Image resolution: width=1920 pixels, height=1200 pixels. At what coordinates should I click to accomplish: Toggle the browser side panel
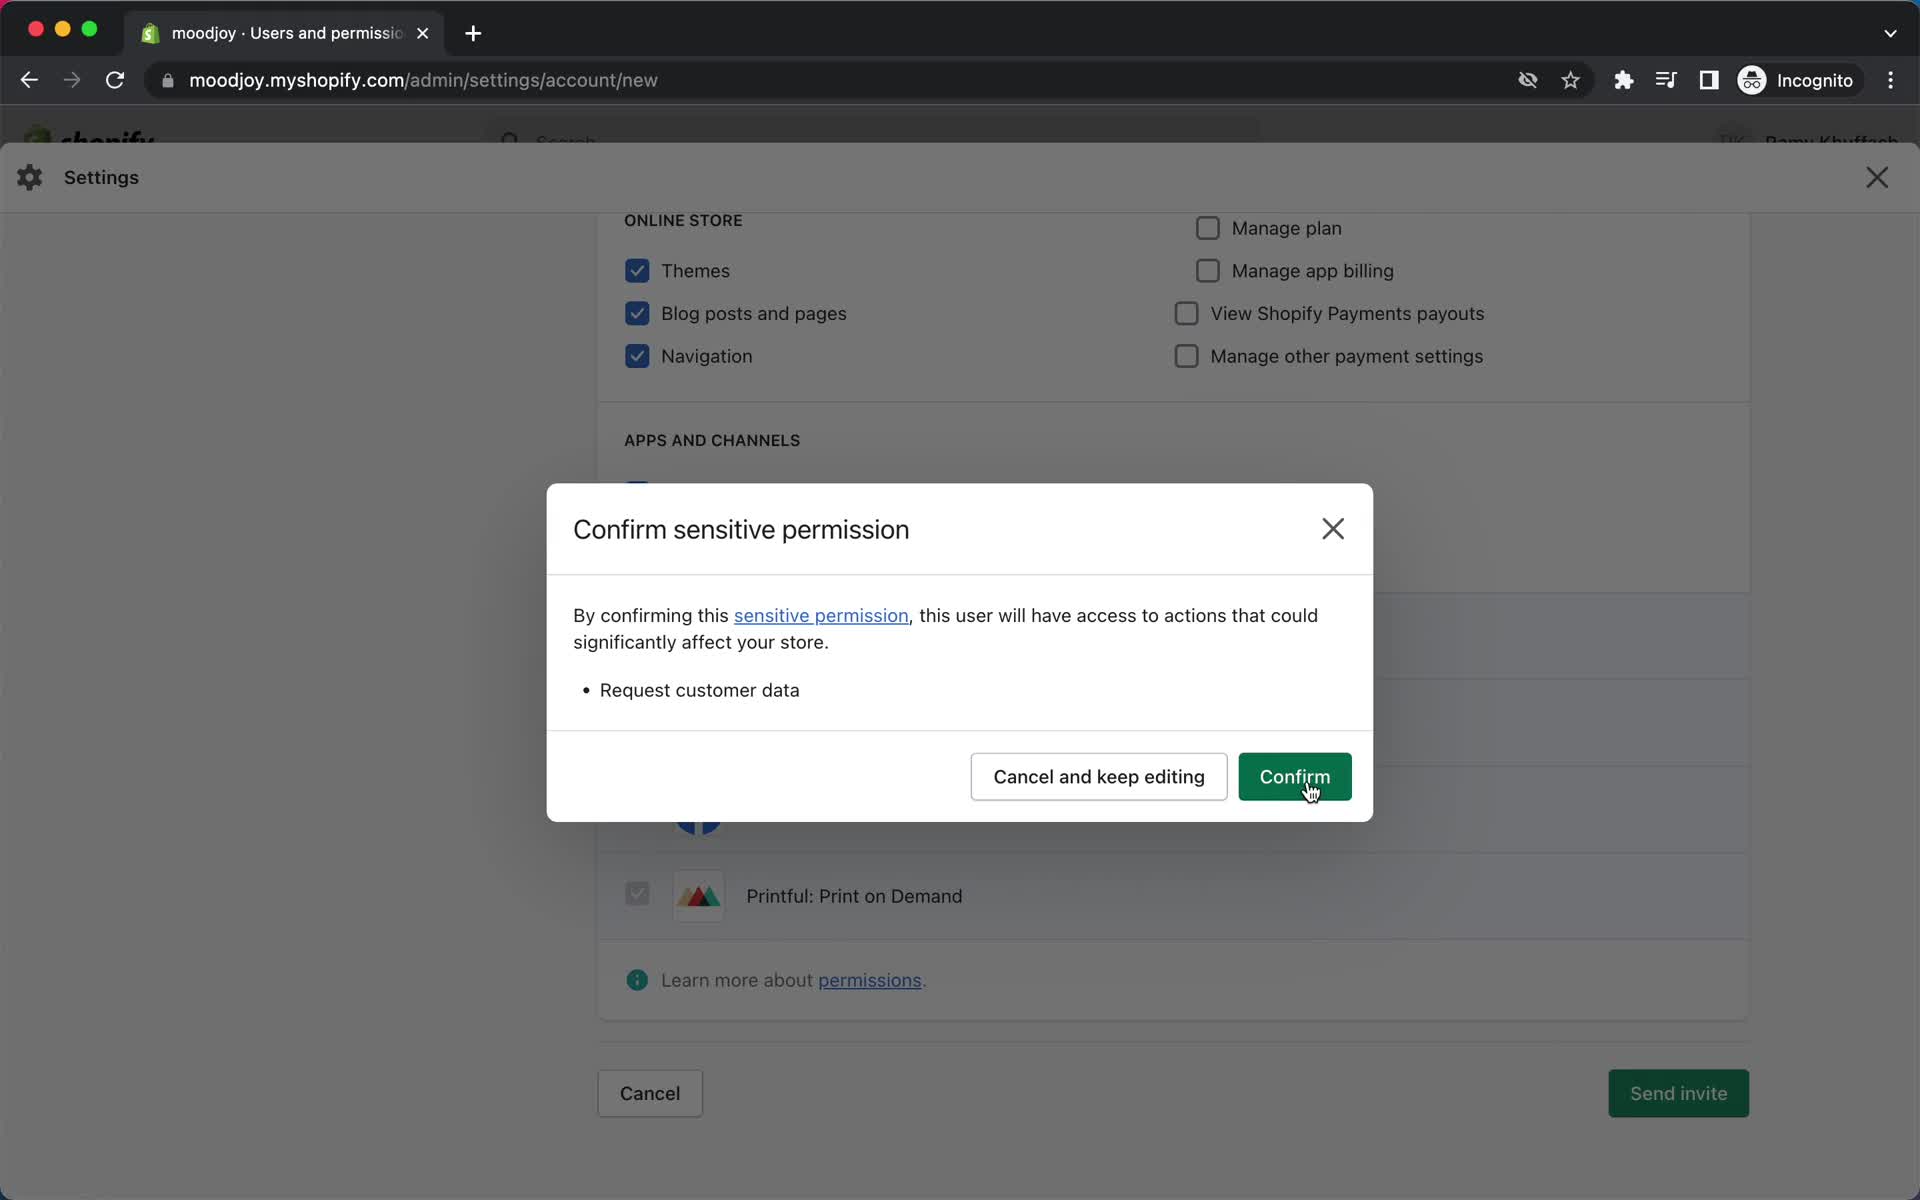click(x=1709, y=80)
